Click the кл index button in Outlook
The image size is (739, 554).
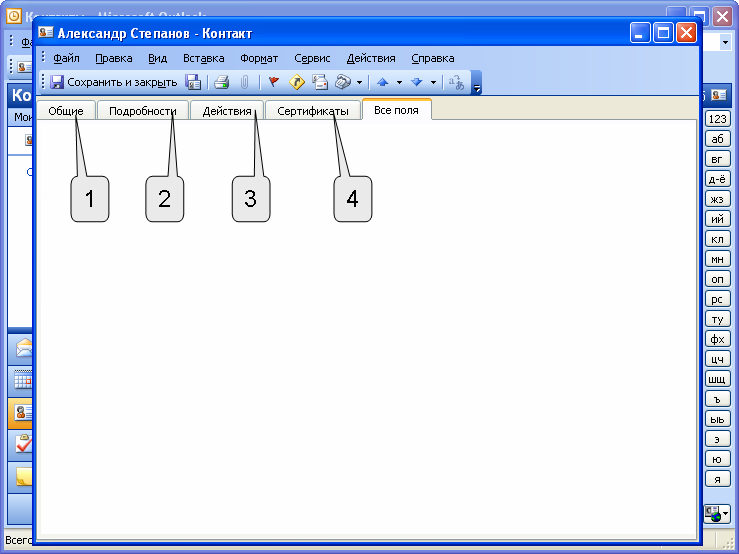pyautogui.click(x=717, y=239)
